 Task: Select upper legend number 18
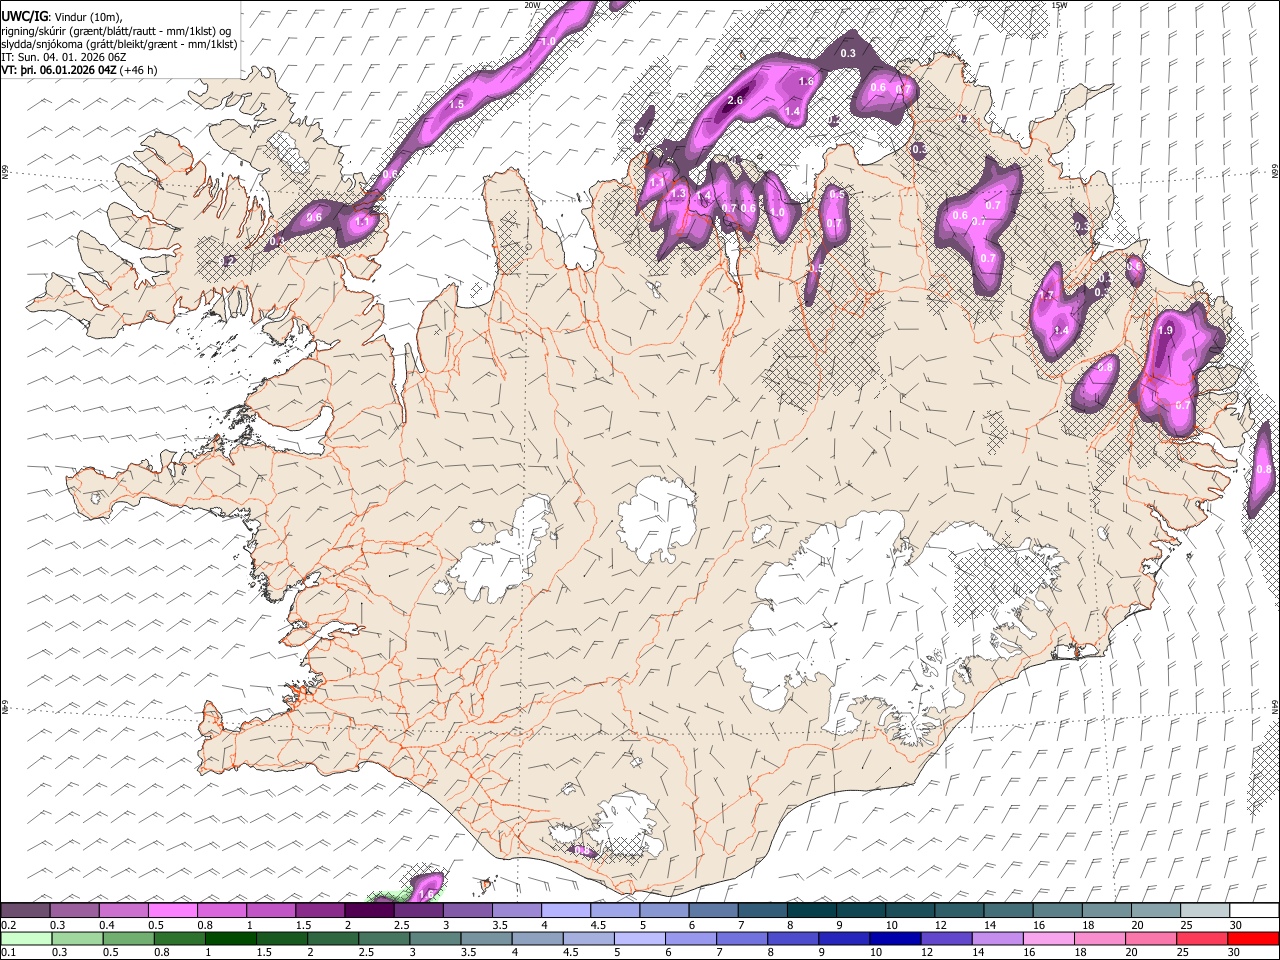(1087, 925)
